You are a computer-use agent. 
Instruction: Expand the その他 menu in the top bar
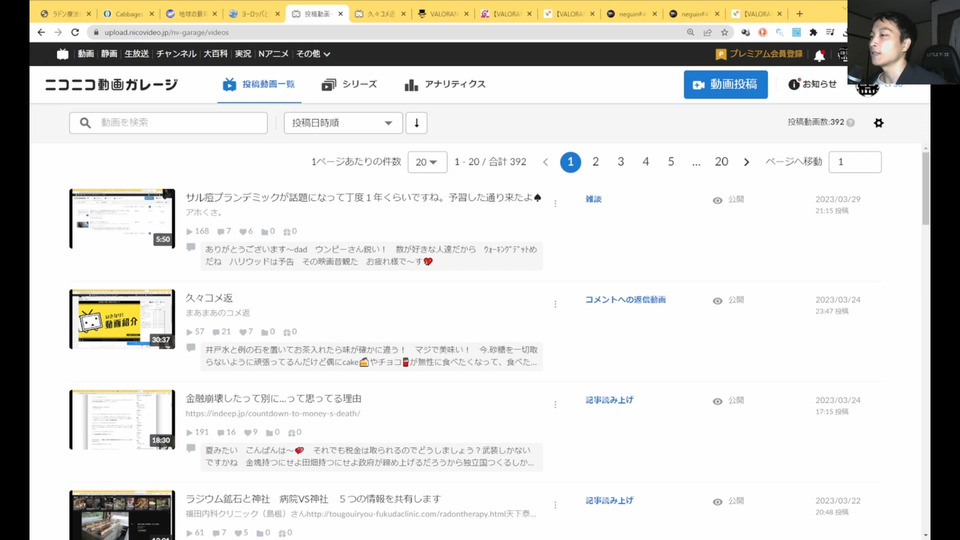click(313, 54)
